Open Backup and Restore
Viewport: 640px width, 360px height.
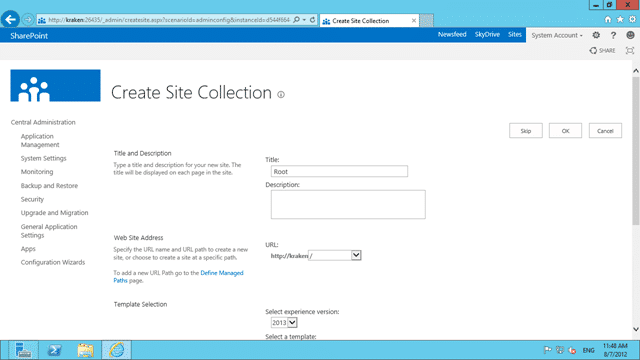(49, 185)
